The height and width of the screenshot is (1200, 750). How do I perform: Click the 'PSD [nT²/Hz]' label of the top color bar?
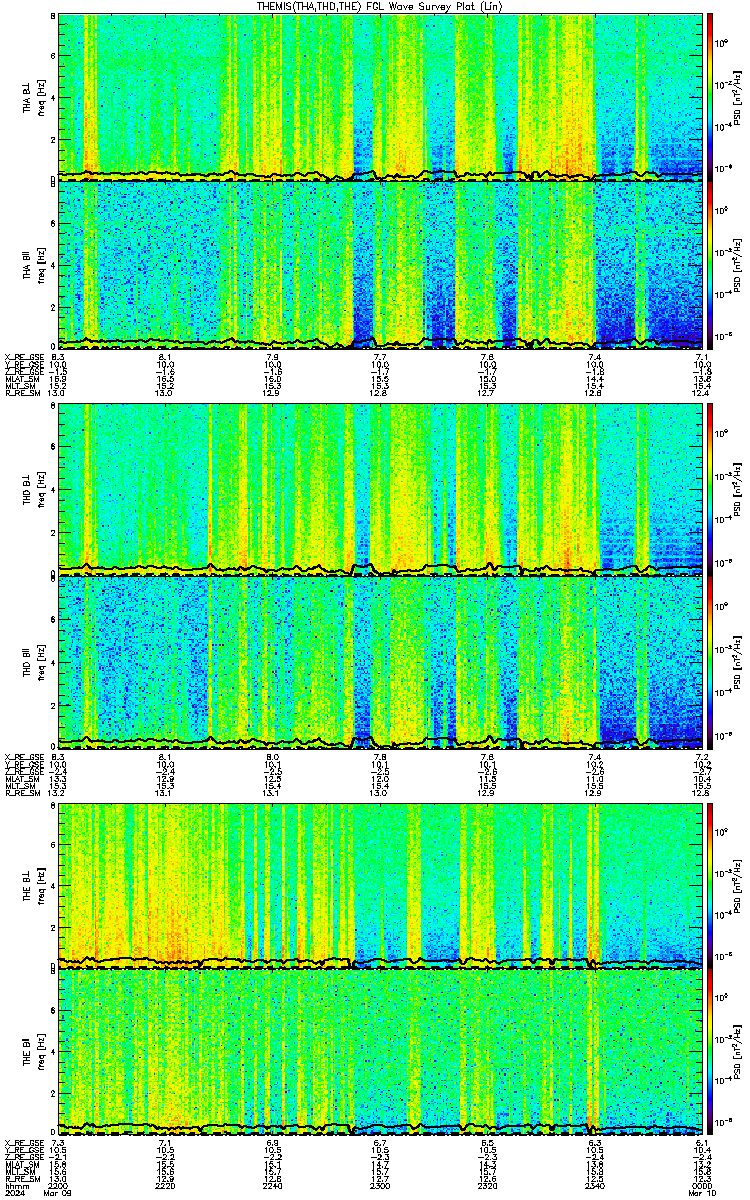[738, 96]
